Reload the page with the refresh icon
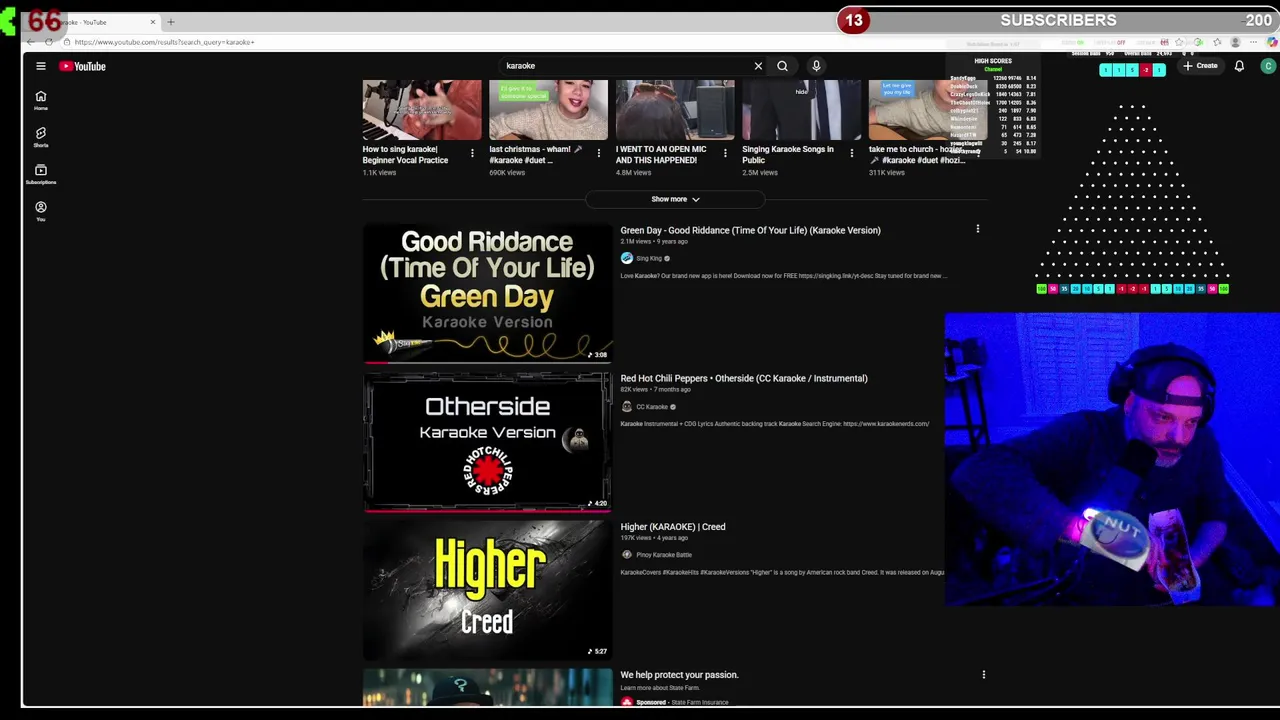This screenshot has width=1280, height=720. (48, 42)
